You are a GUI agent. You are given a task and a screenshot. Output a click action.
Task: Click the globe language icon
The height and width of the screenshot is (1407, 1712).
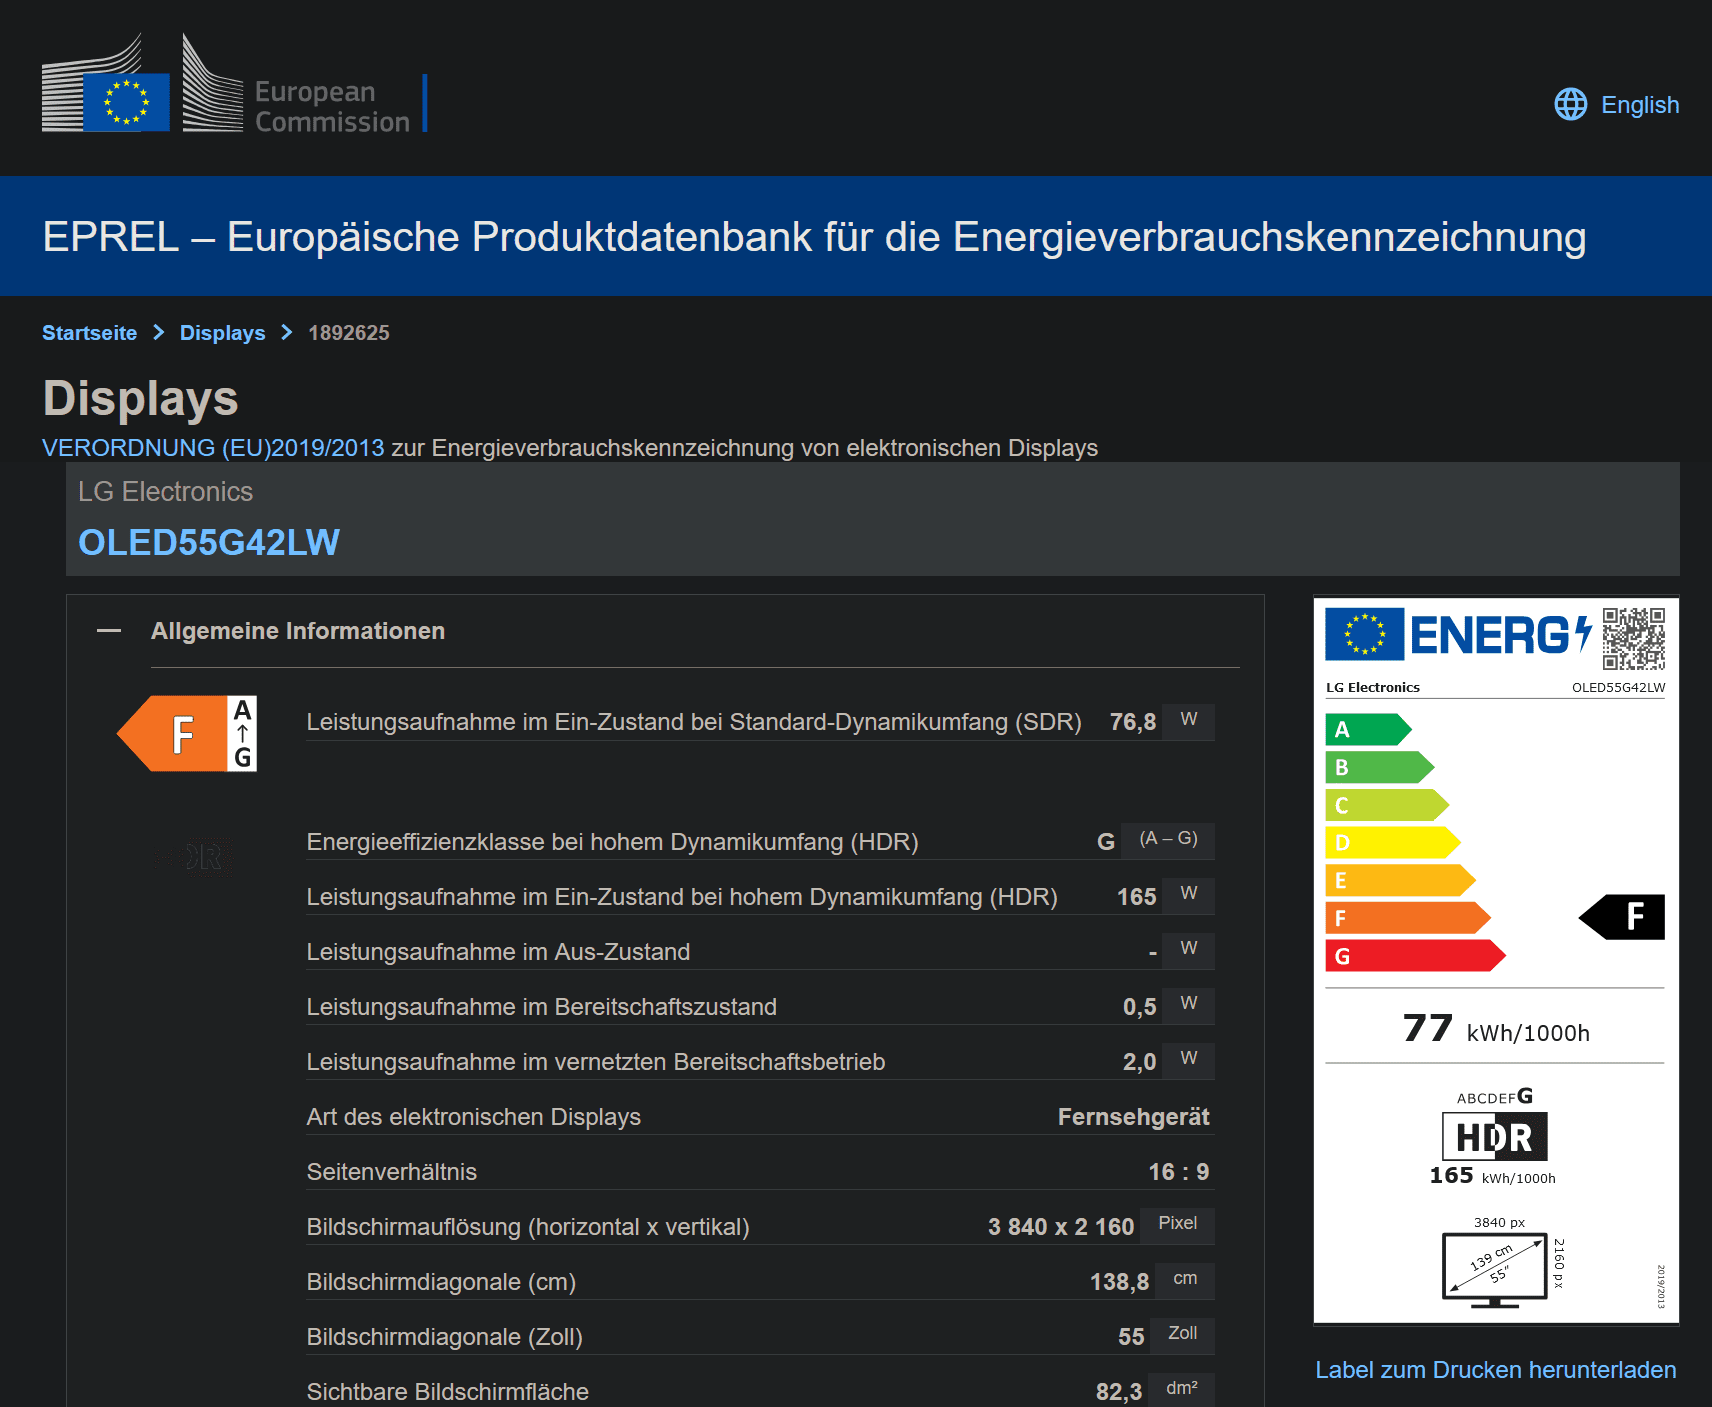[x=1570, y=104]
